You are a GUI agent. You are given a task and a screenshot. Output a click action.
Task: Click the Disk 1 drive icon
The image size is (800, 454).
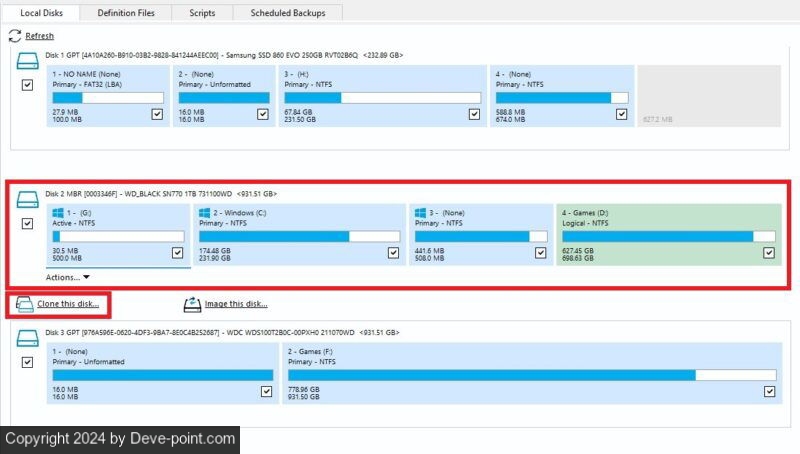[29, 62]
